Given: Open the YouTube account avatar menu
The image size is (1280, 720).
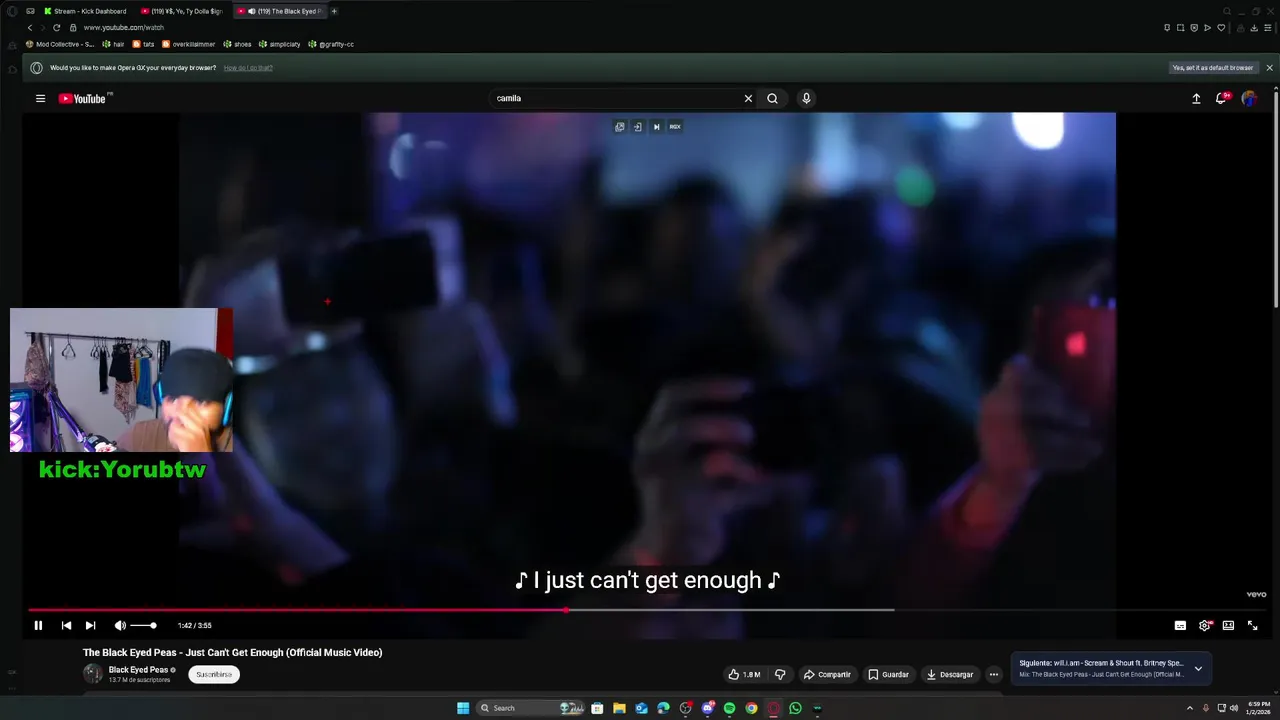Looking at the screenshot, I should (1249, 98).
